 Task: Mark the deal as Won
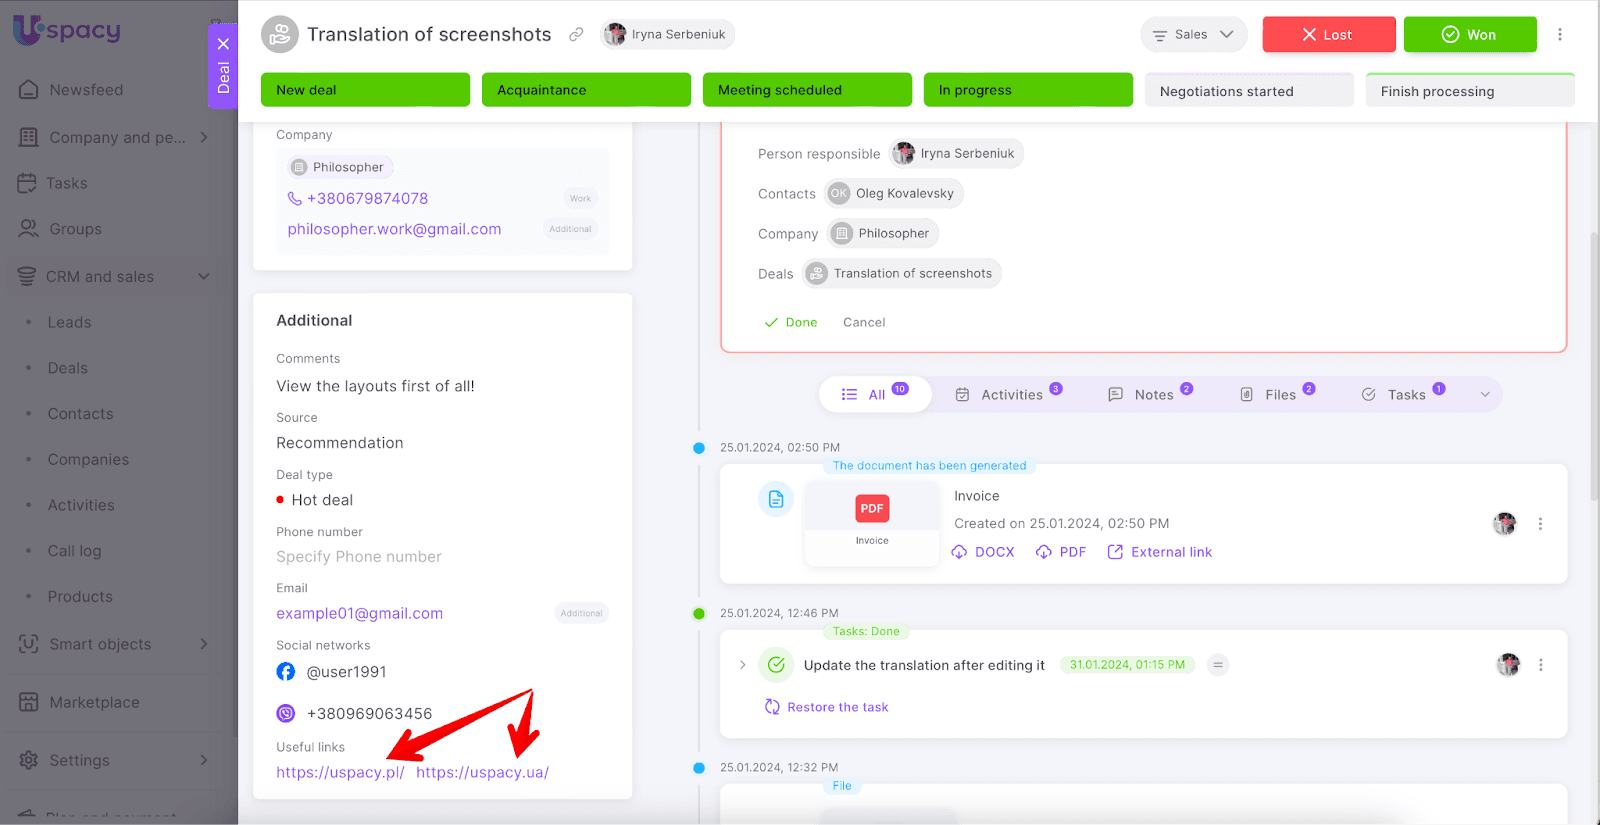click(x=1469, y=34)
